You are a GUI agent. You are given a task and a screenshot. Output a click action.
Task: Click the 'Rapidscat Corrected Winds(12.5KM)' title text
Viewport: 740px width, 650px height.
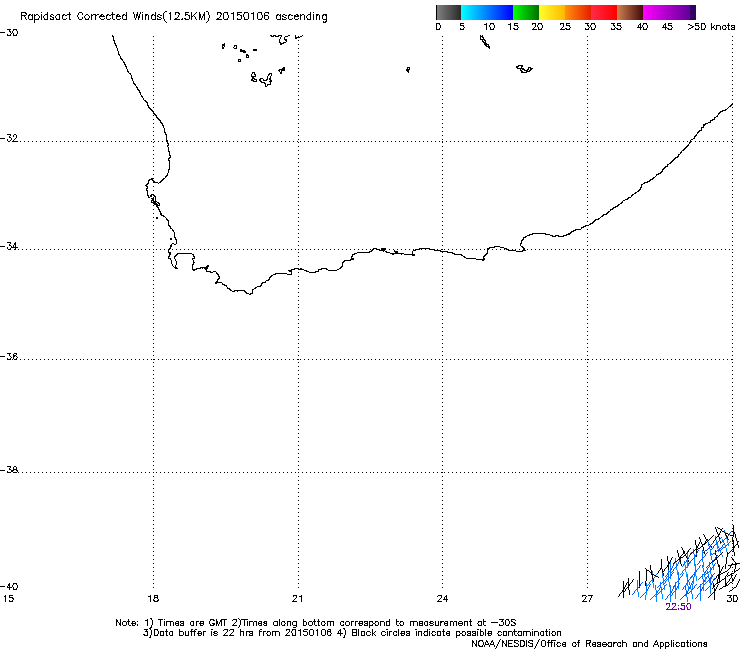click(x=115, y=16)
